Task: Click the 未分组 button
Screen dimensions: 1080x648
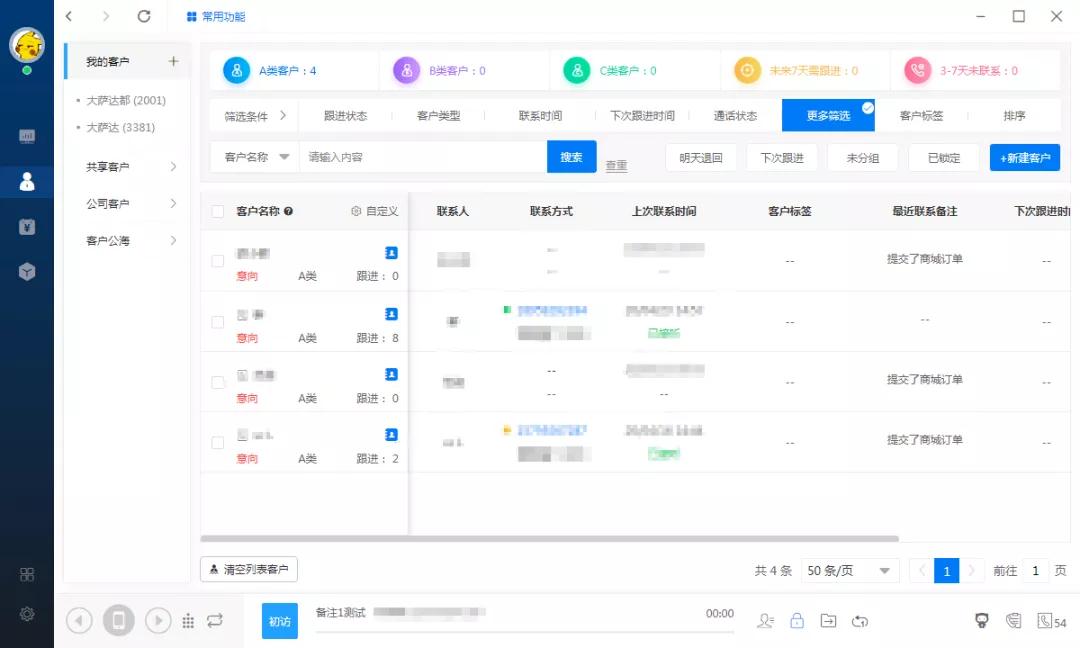Action: [862, 158]
